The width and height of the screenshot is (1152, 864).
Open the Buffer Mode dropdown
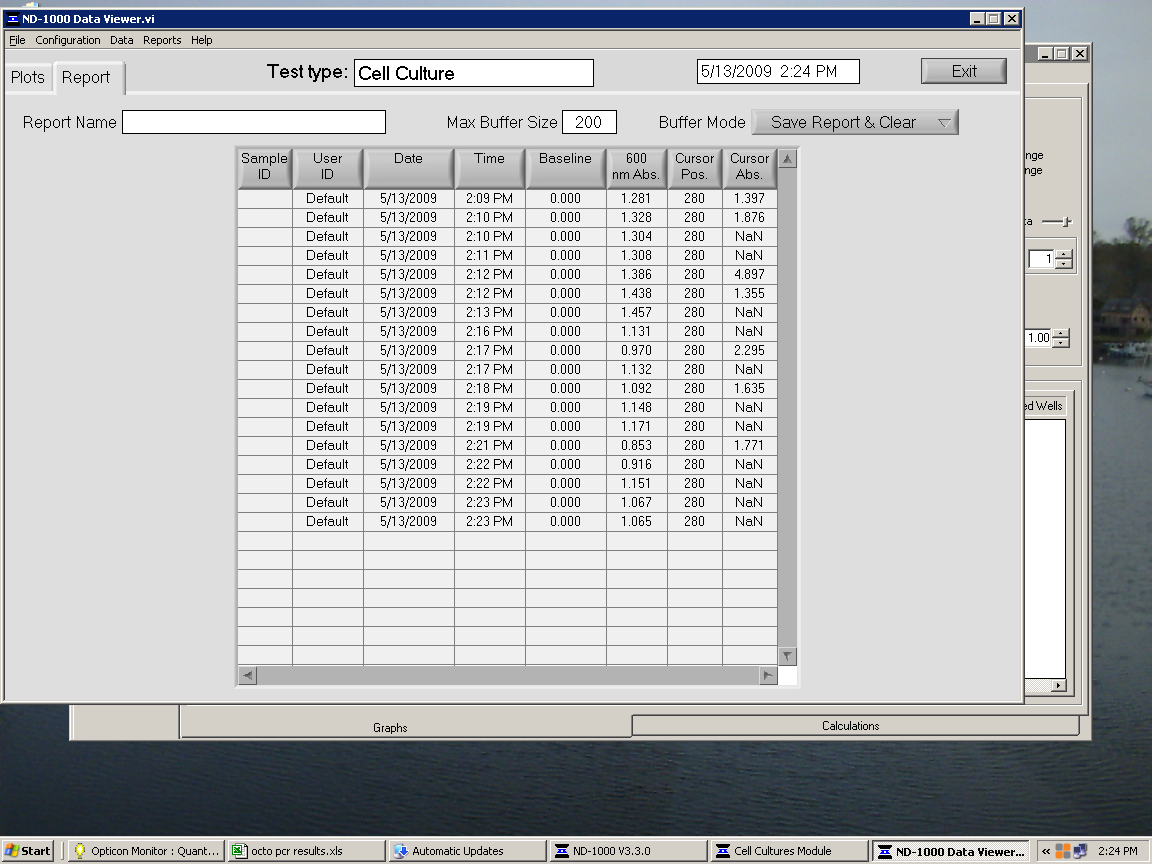(855, 122)
